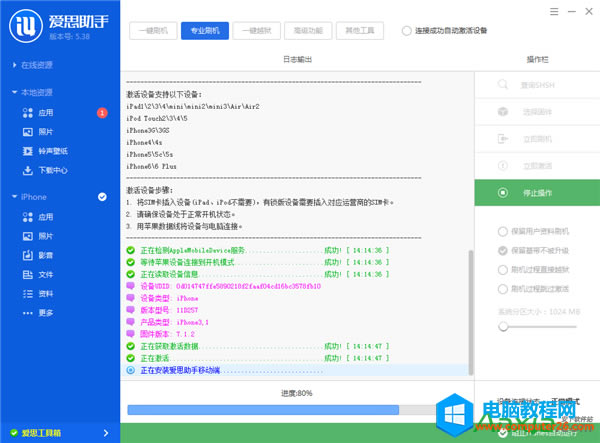The width and height of the screenshot is (600, 443).
Task: Switch to the 一键刷机 tab
Action: tap(153, 31)
